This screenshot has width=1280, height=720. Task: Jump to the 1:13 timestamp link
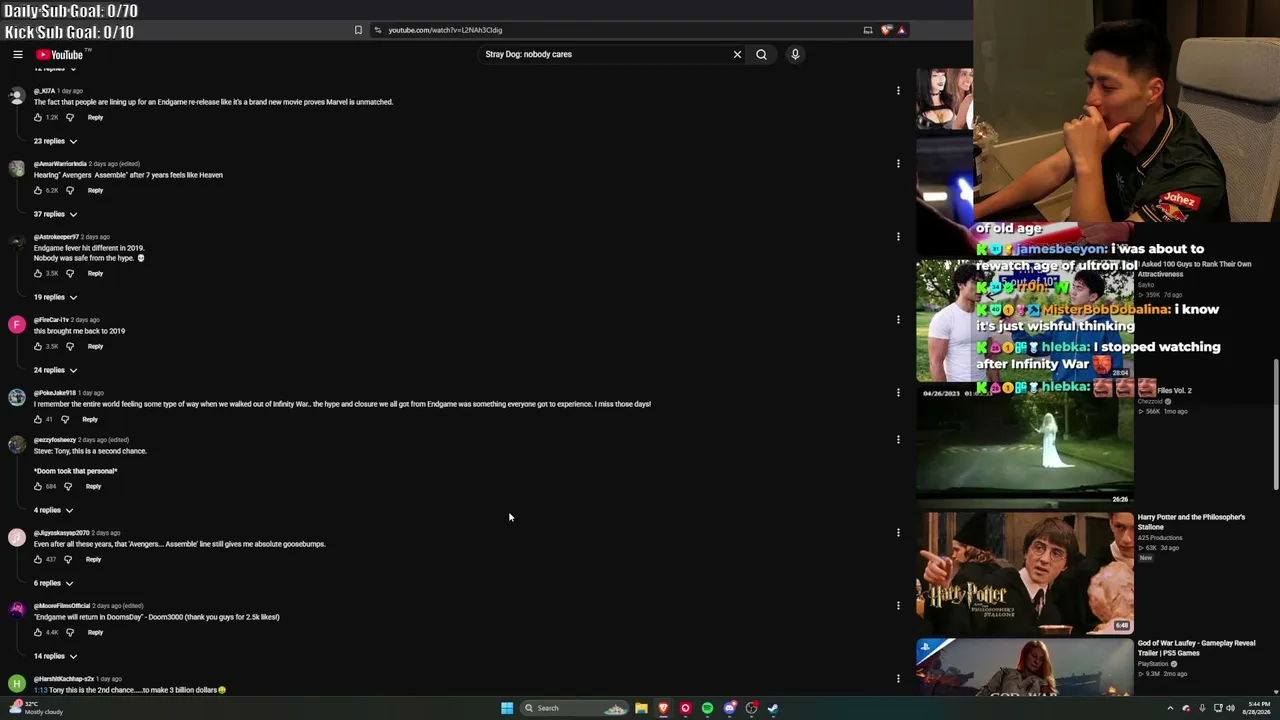click(x=41, y=690)
